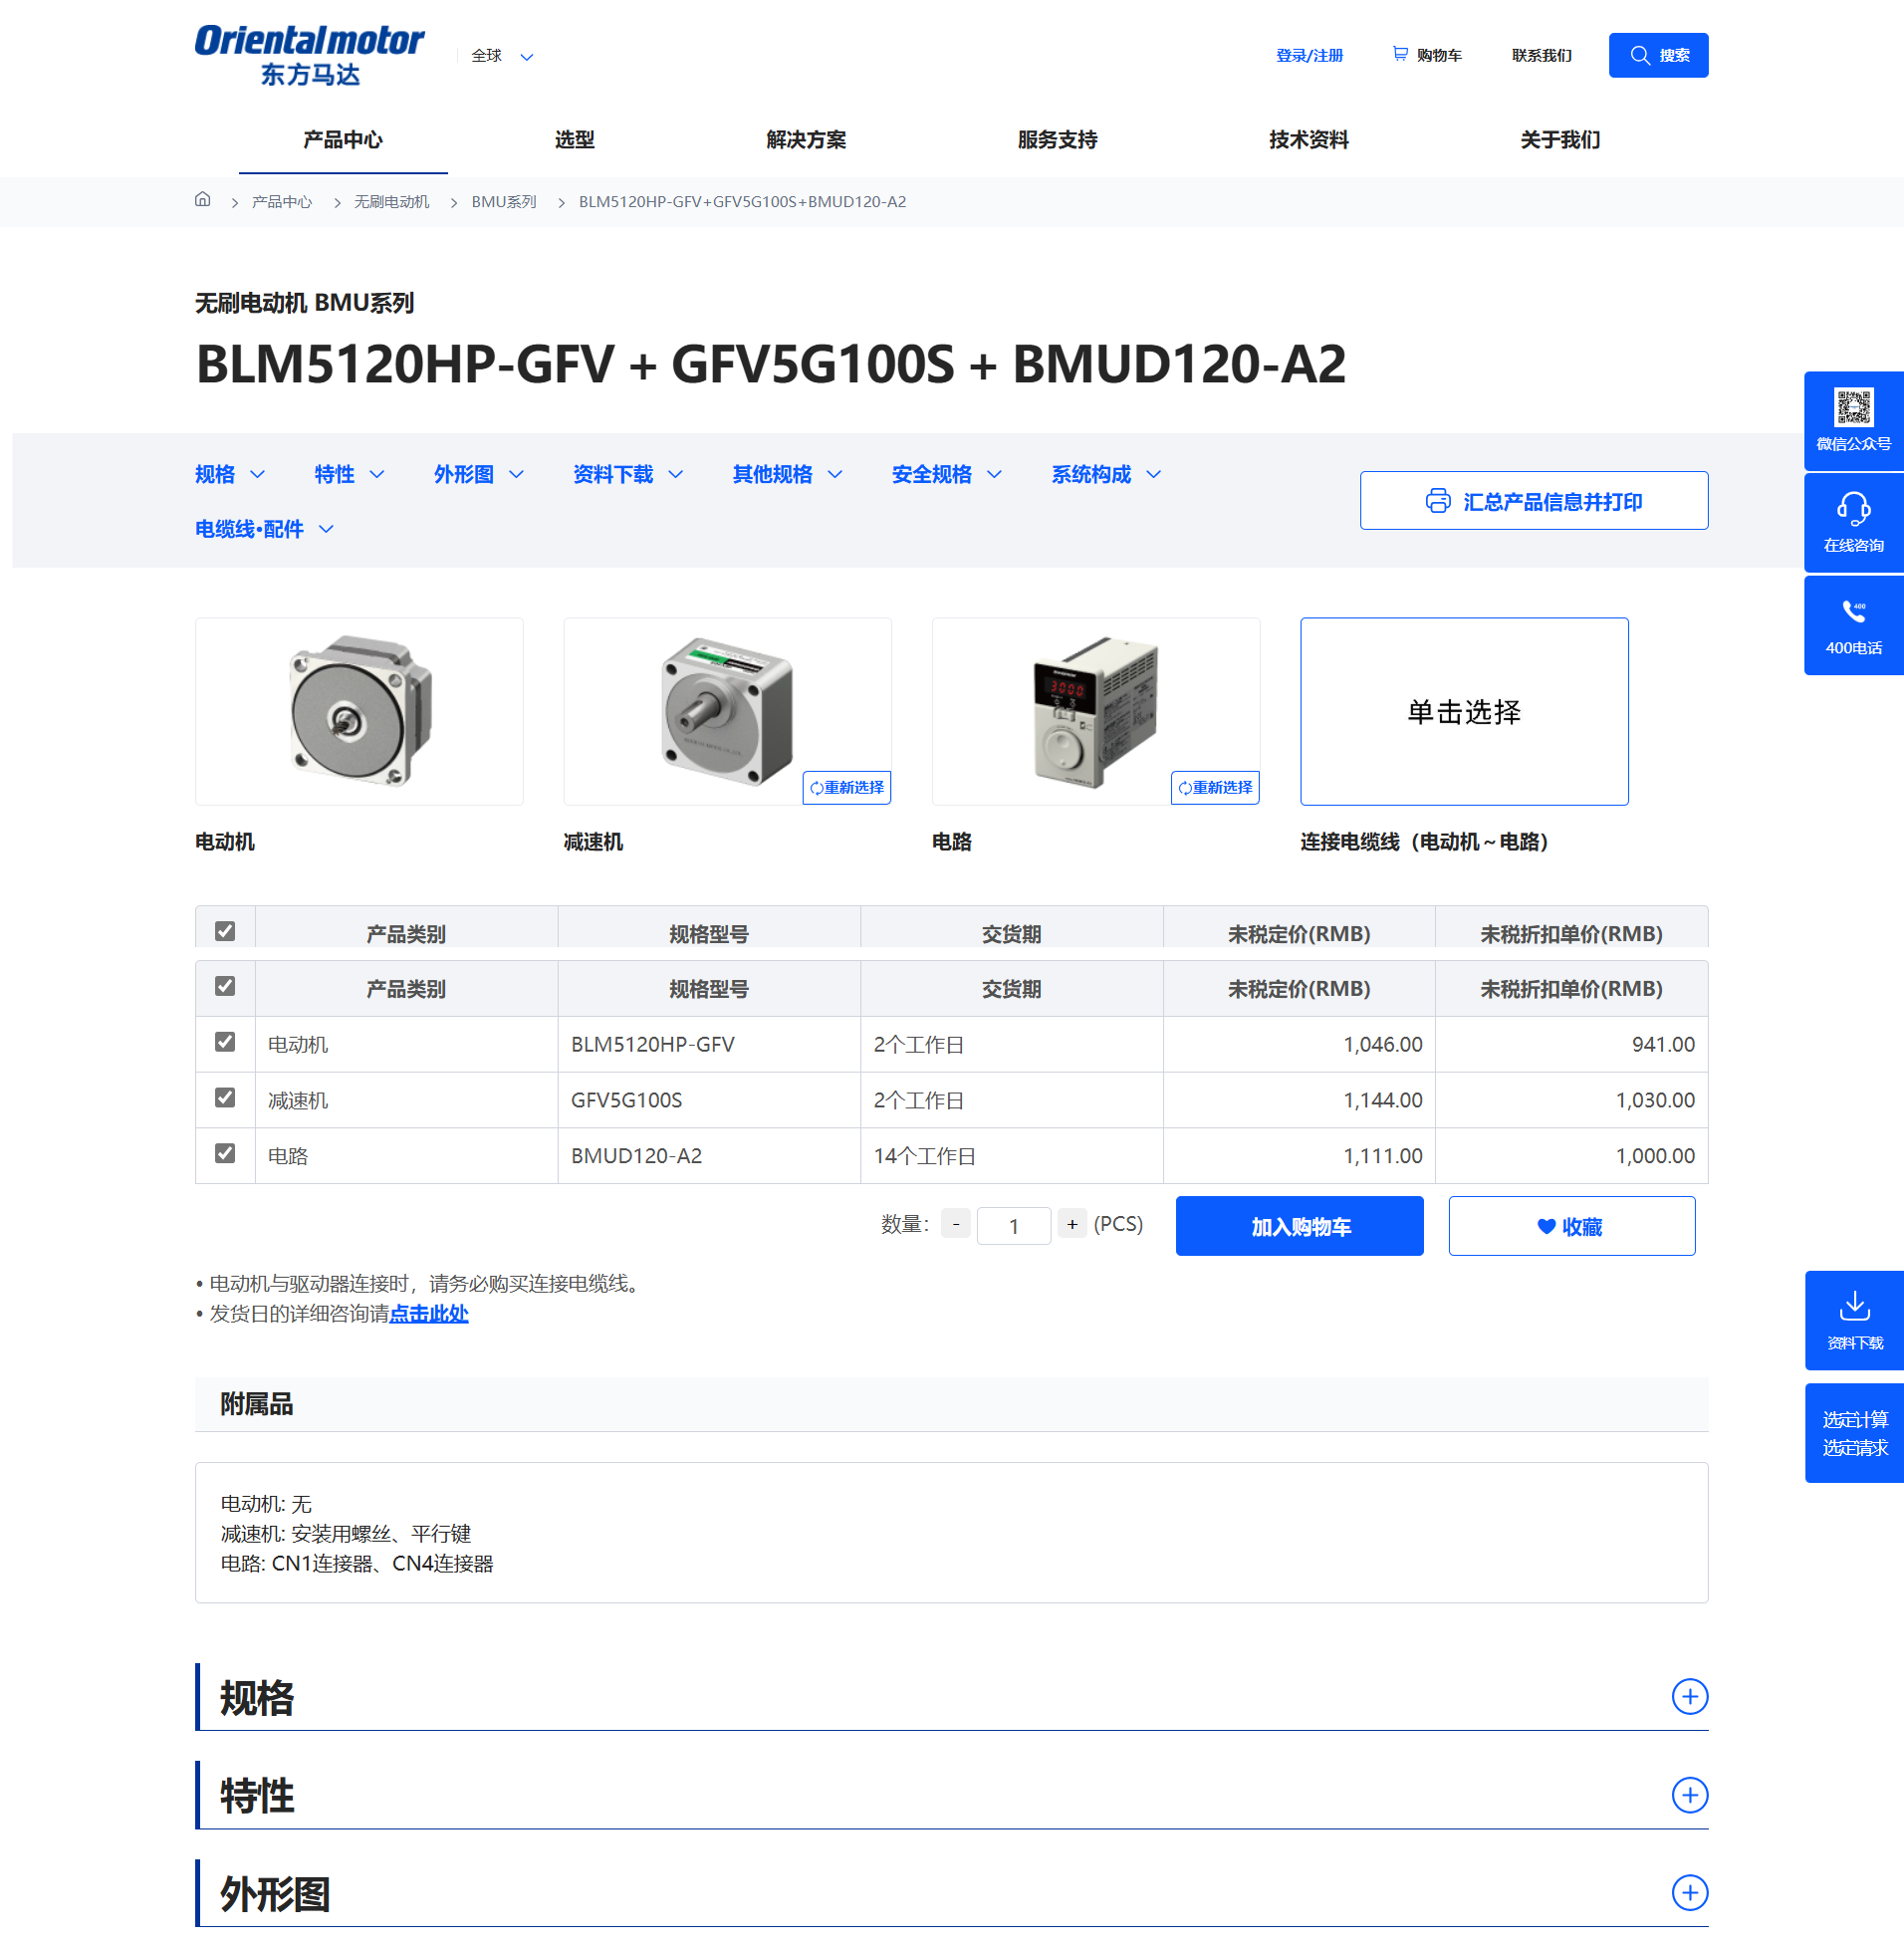Start an online consultation from the sidebar

pyautogui.click(x=1852, y=523)
